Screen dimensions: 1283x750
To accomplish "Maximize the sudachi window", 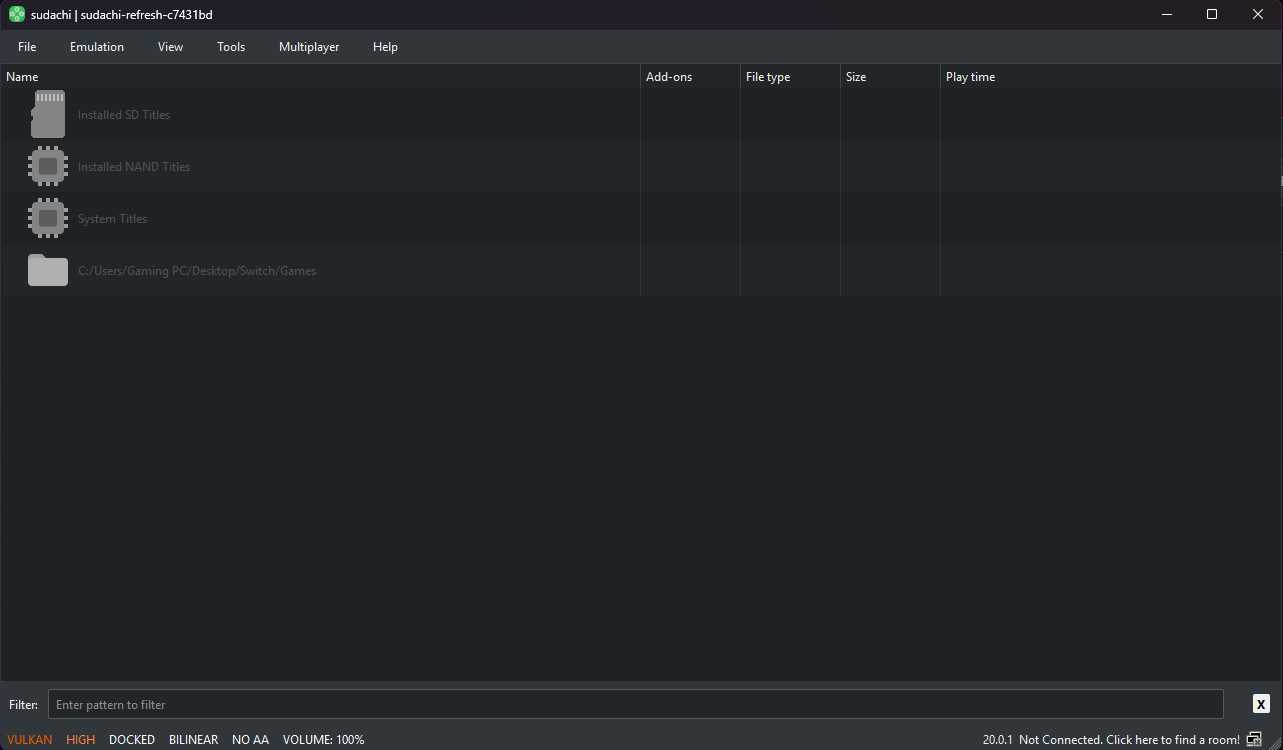I will [x=1212, y=14].
